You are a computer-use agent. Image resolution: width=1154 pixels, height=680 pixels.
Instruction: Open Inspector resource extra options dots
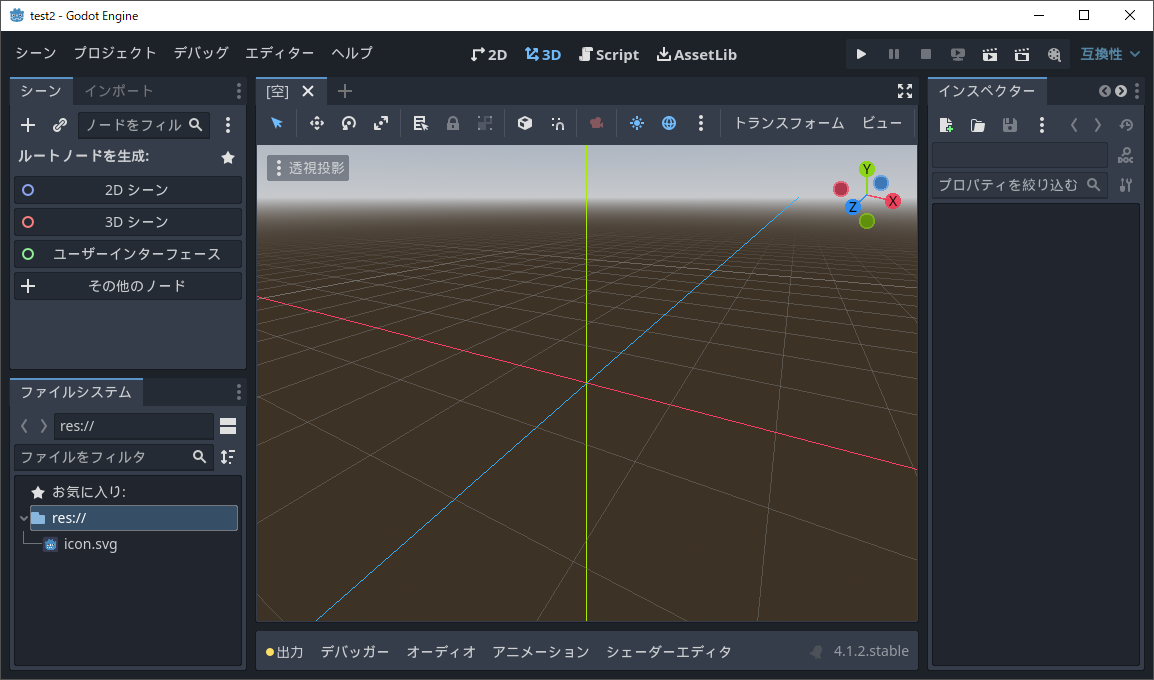(x=1041, y=125)
